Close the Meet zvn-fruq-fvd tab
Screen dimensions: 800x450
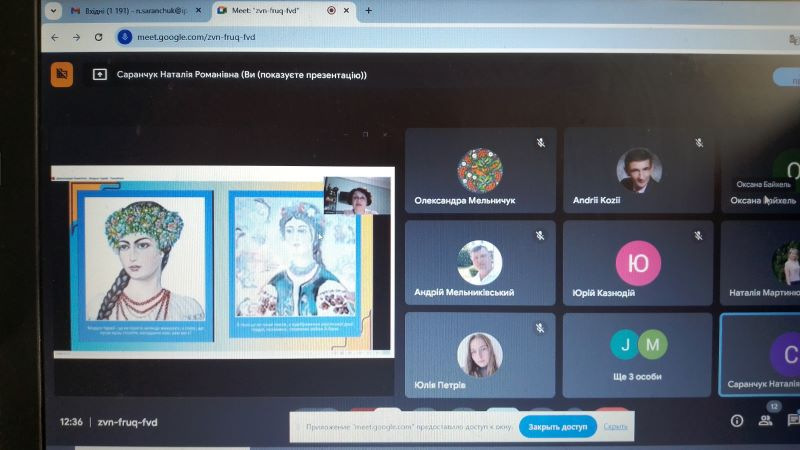346,10
